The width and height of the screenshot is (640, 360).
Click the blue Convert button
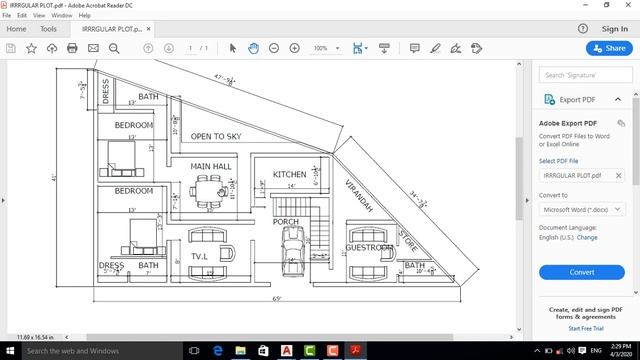pos(582,272)
